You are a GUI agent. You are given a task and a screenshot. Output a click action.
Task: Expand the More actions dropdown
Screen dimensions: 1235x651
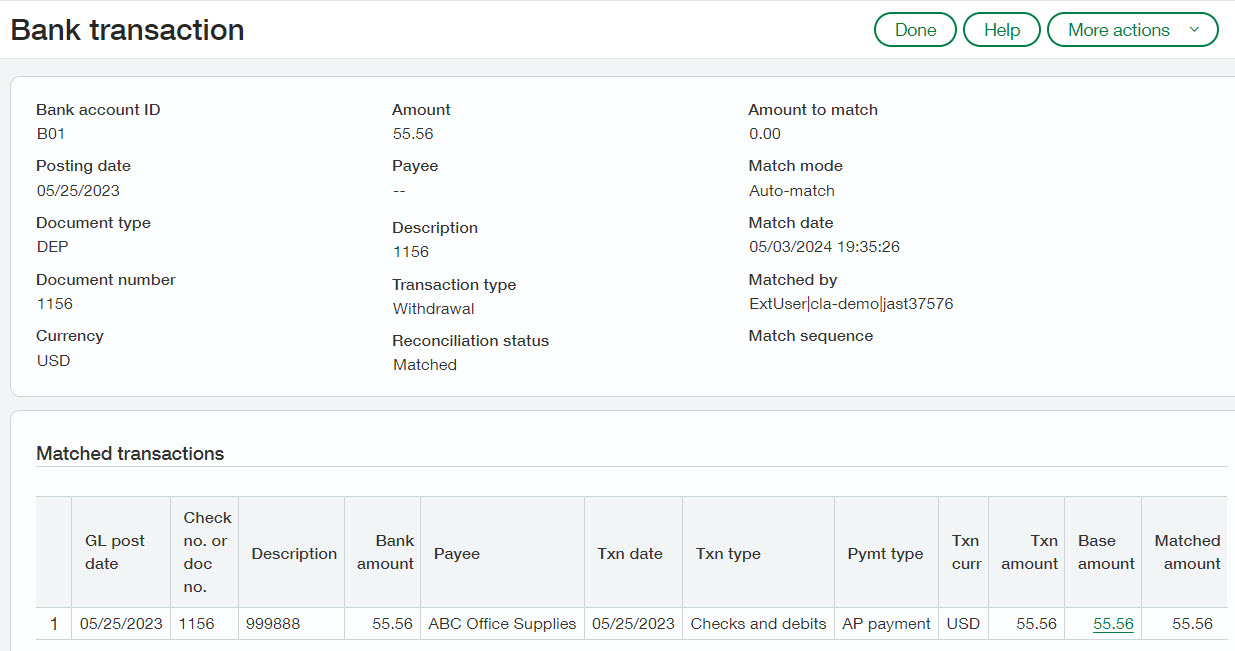click(x=1132, y=30)
